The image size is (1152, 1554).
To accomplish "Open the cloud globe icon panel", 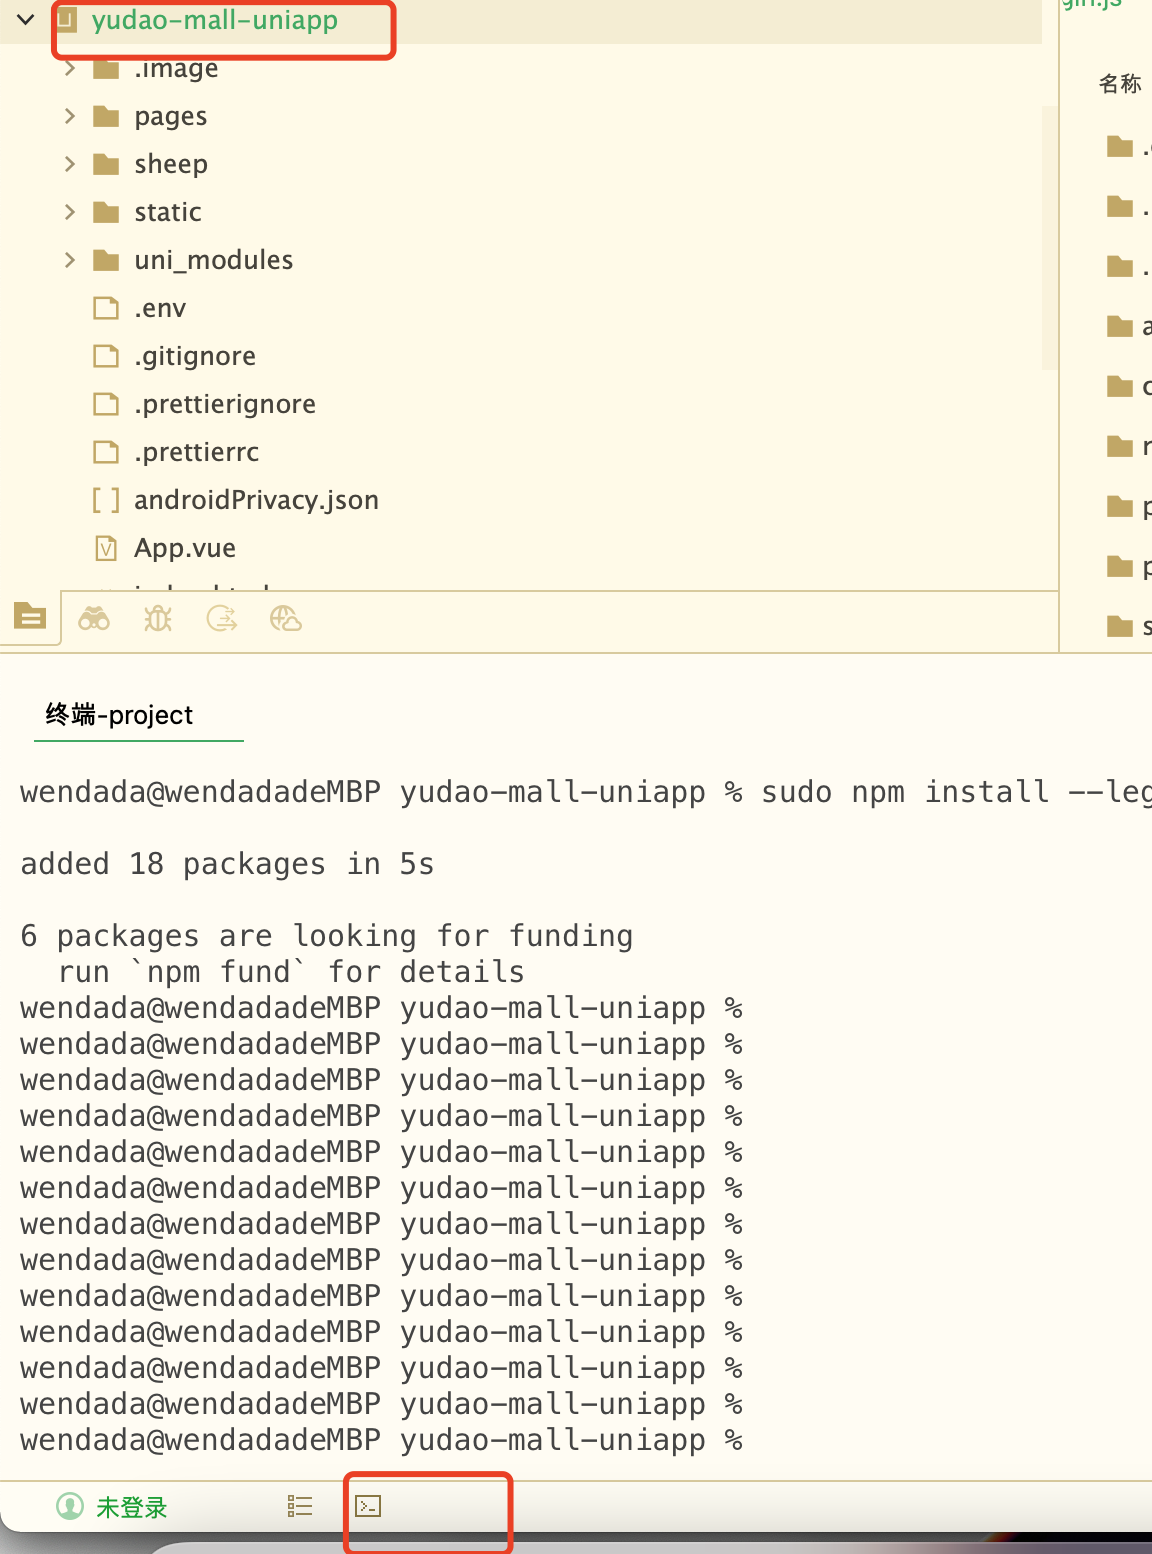I will [x=286, y=619].
